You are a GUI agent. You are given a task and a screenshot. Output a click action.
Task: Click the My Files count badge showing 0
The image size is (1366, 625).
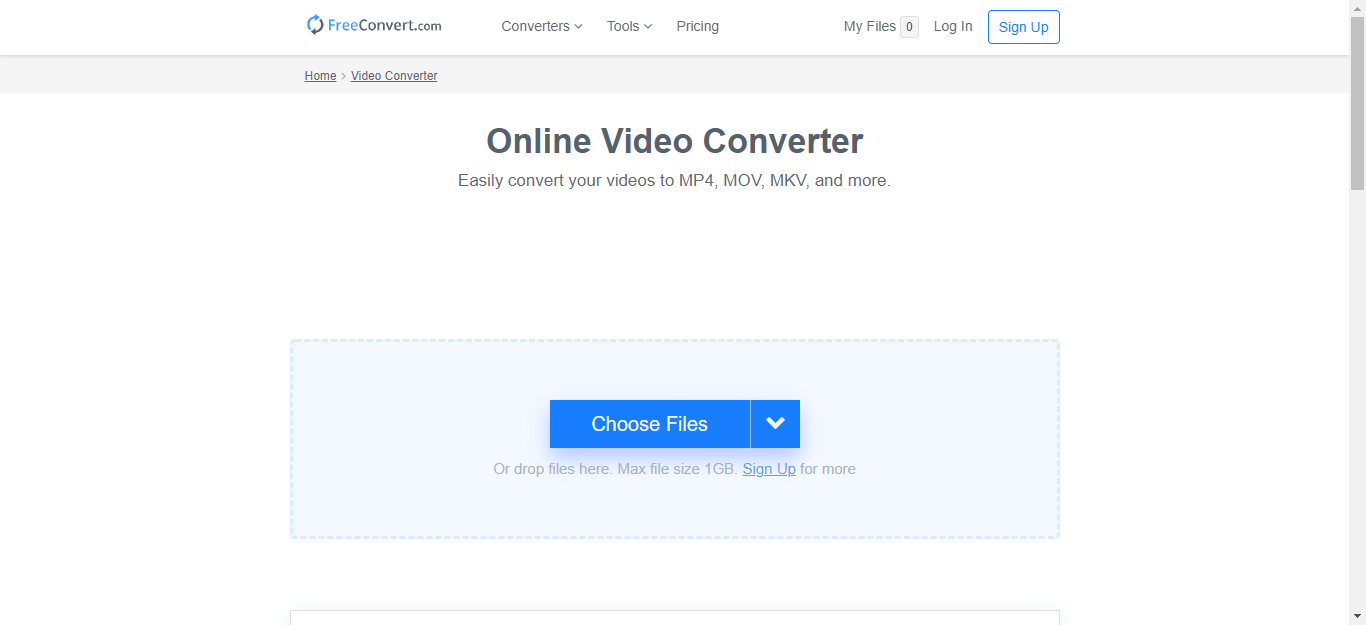pos(909,27)
